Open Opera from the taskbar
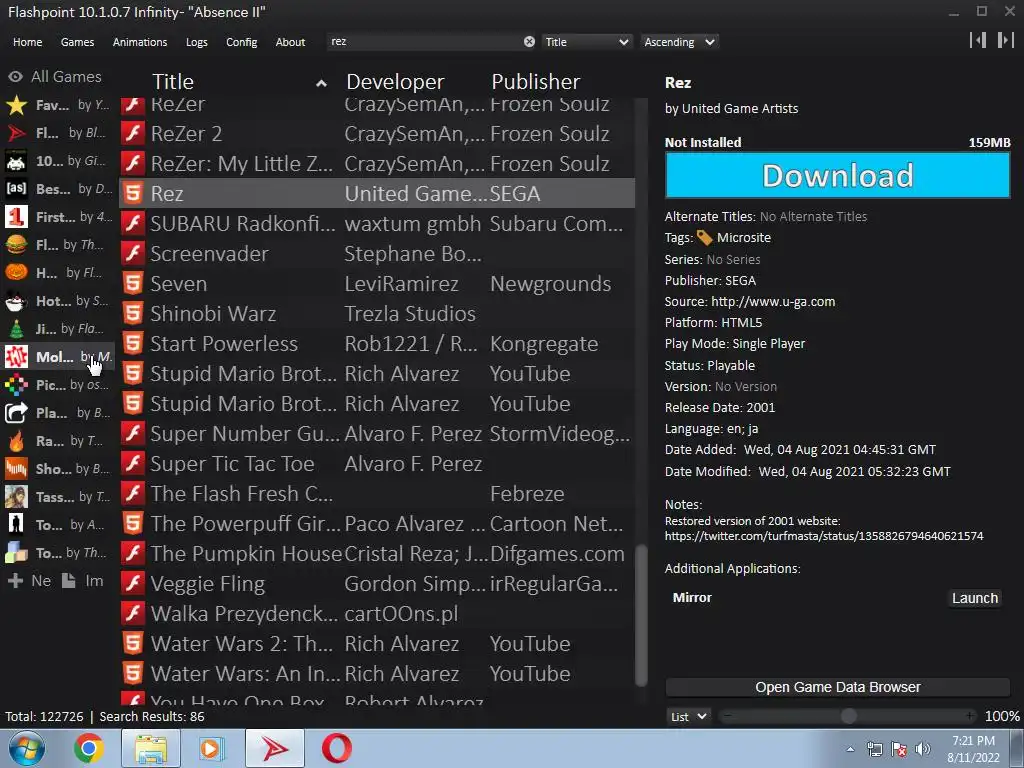The height and width of the screenshot is (768, 1024). click(336, 748)
